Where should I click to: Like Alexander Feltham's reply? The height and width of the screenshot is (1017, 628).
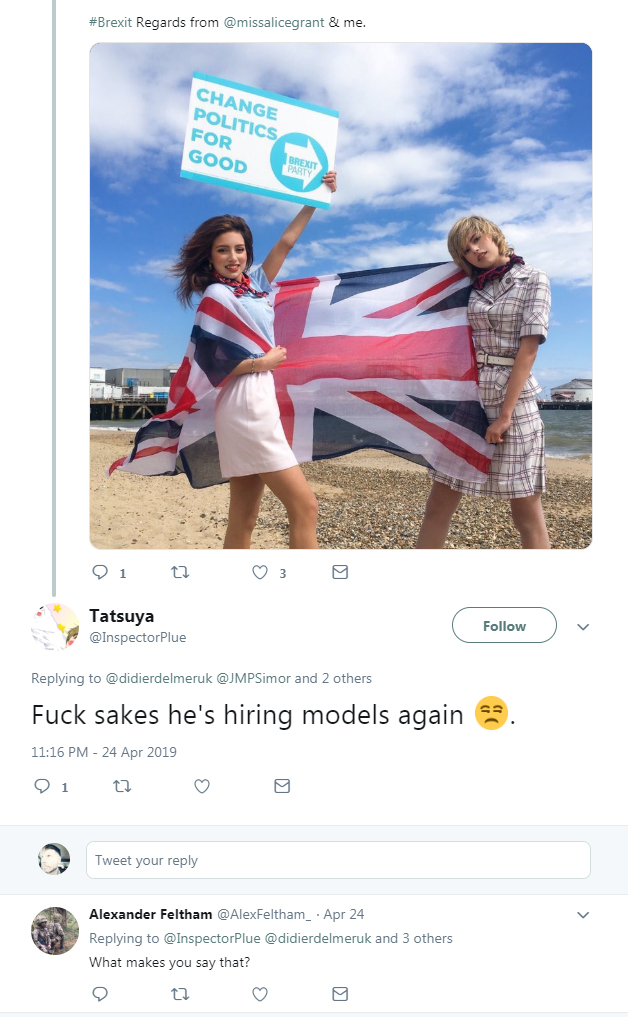(x=260, y=994)
